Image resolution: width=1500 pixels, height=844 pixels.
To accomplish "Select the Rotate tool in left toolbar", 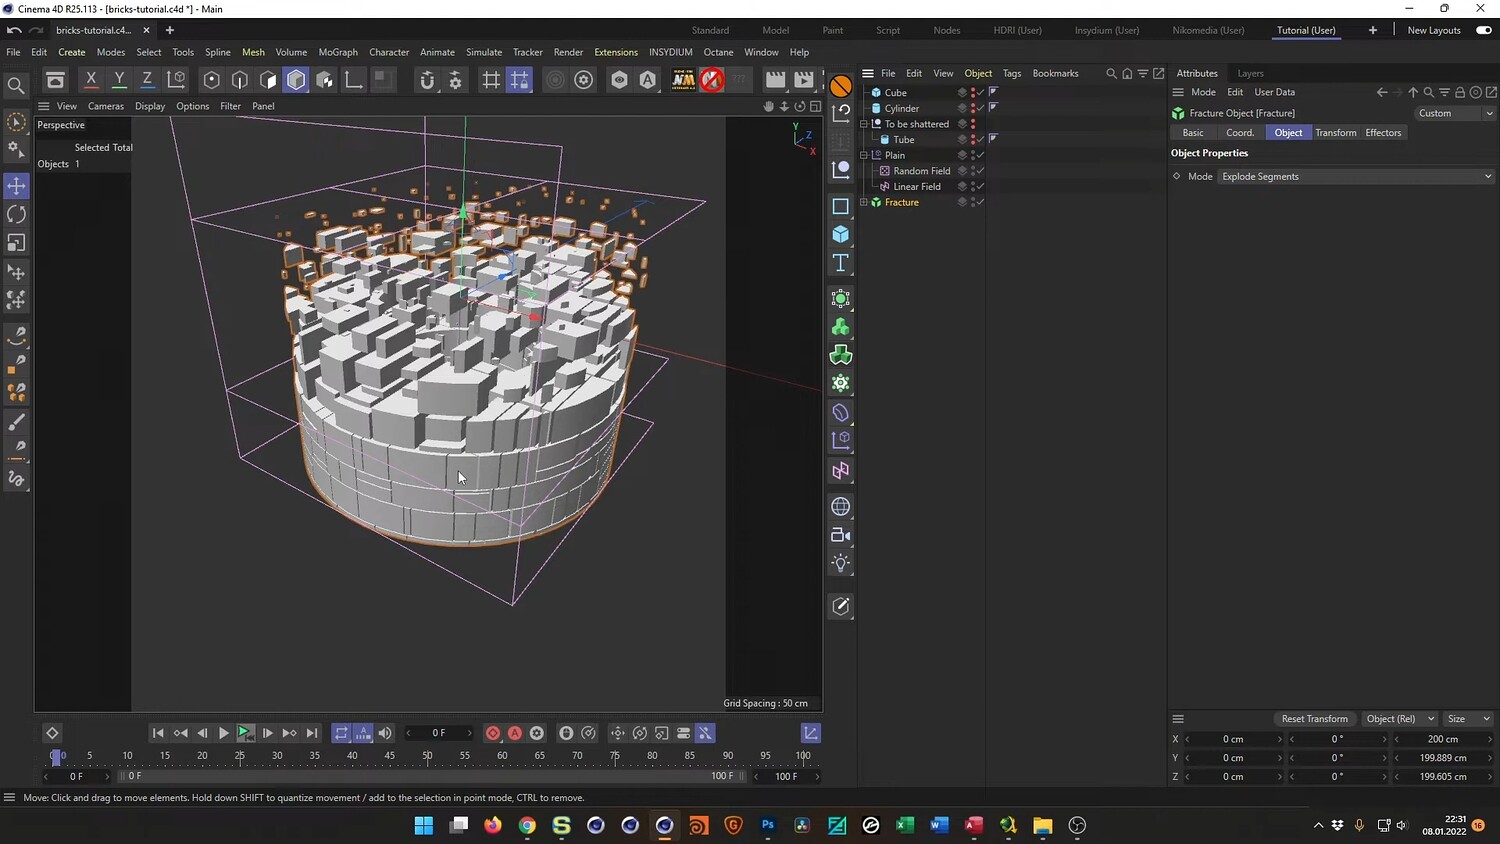I will [x=17, y=214].
